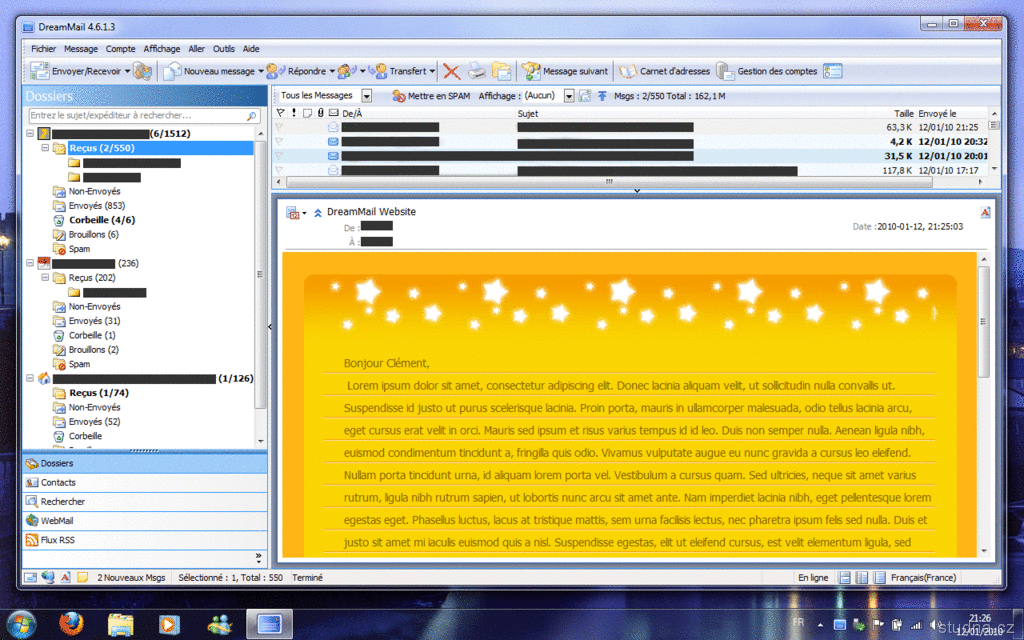Collapse the Reçus (202) folder node
Screen dimensions: 1024x640
[45, 278]
